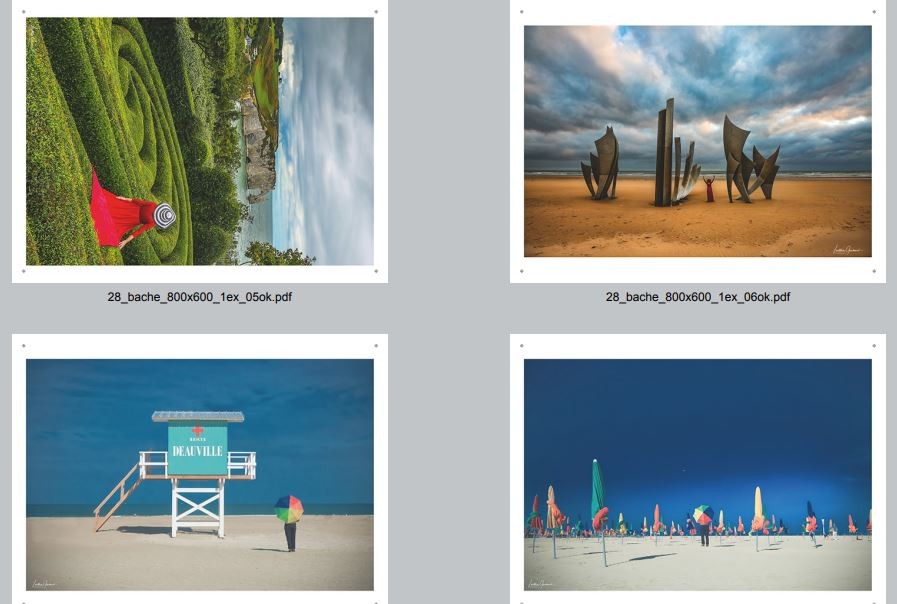Screen dimensions: 897x604
Task: Click the tall central steel sculpture
Action: point(664,153)
